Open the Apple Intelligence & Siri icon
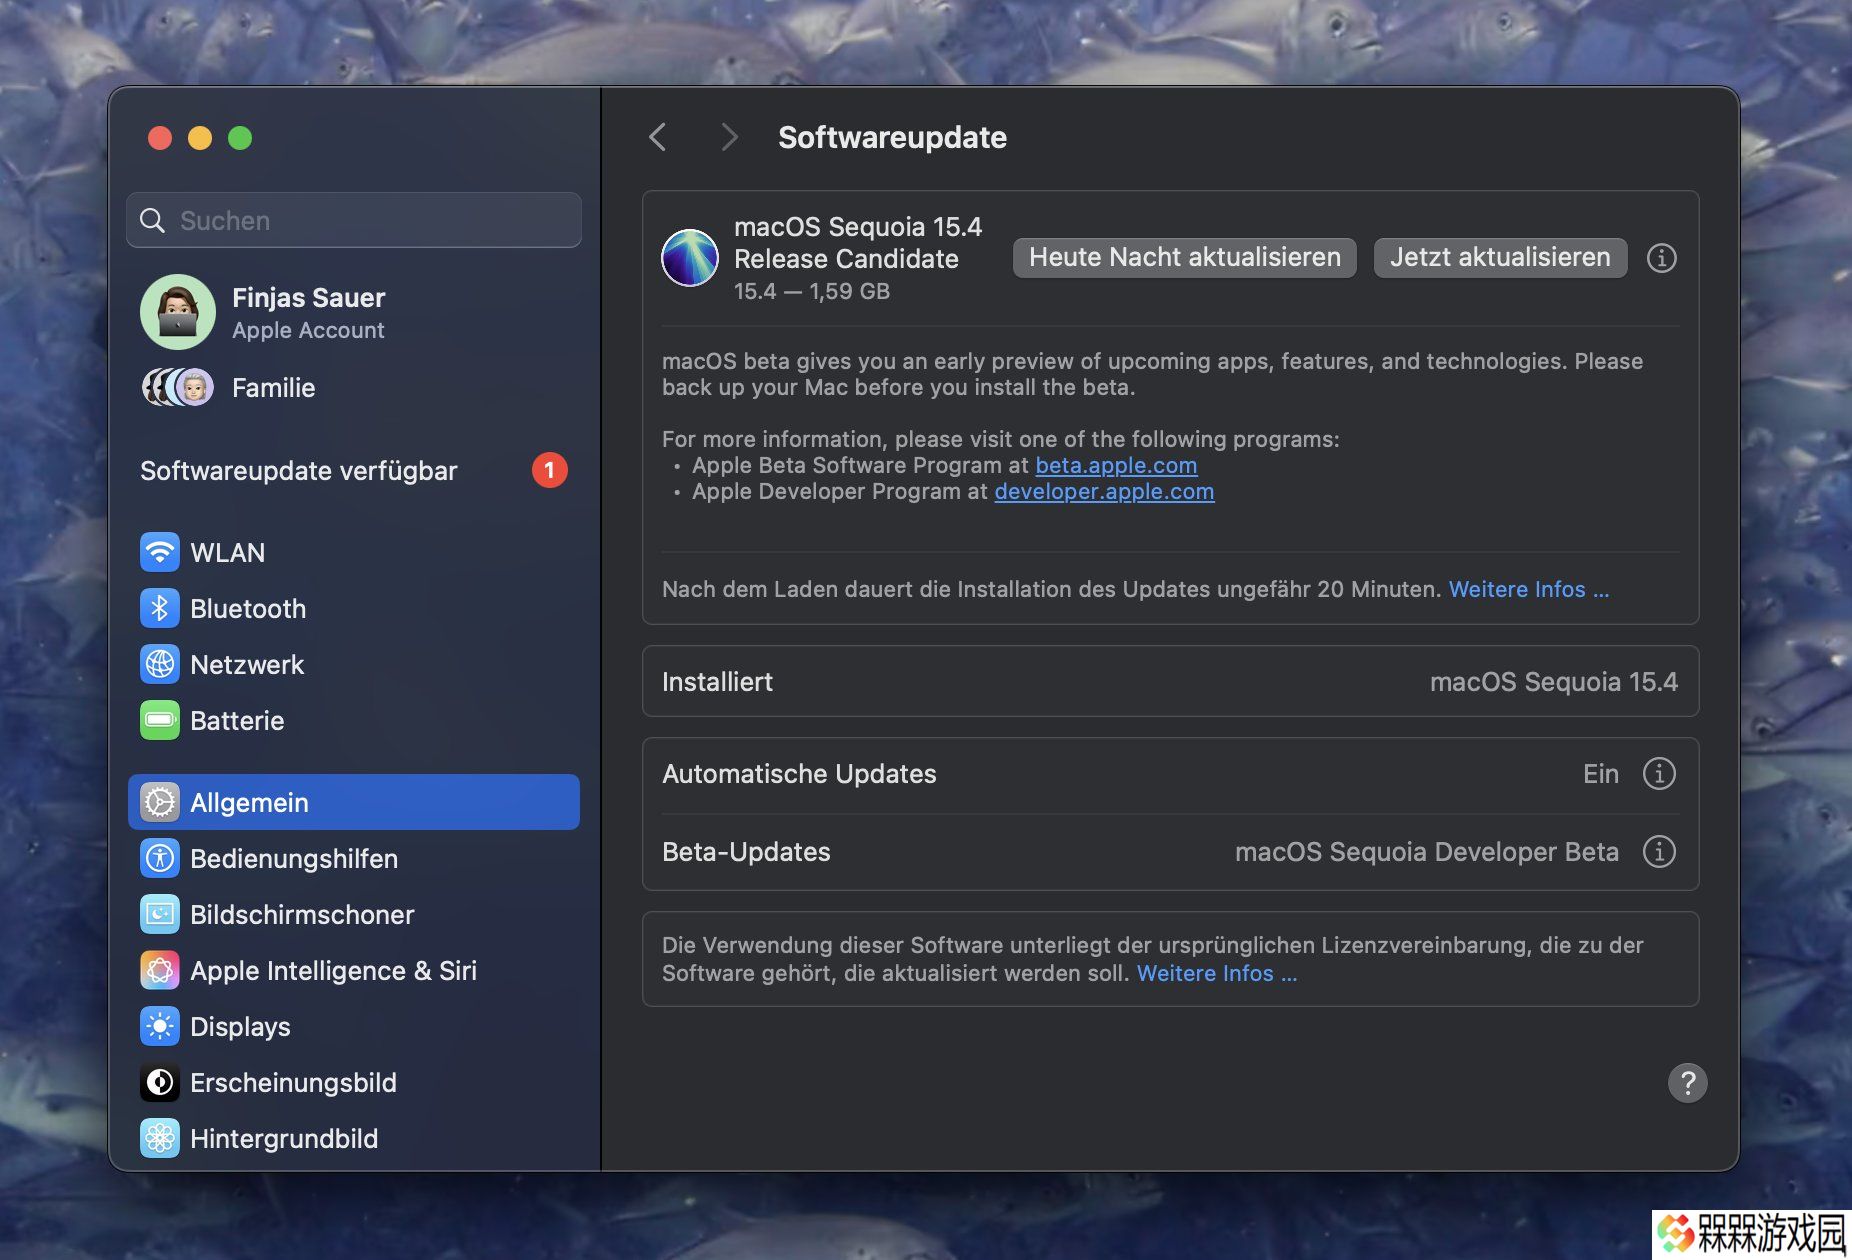Screen dimensions: 1852x1260 pos(160,970)
